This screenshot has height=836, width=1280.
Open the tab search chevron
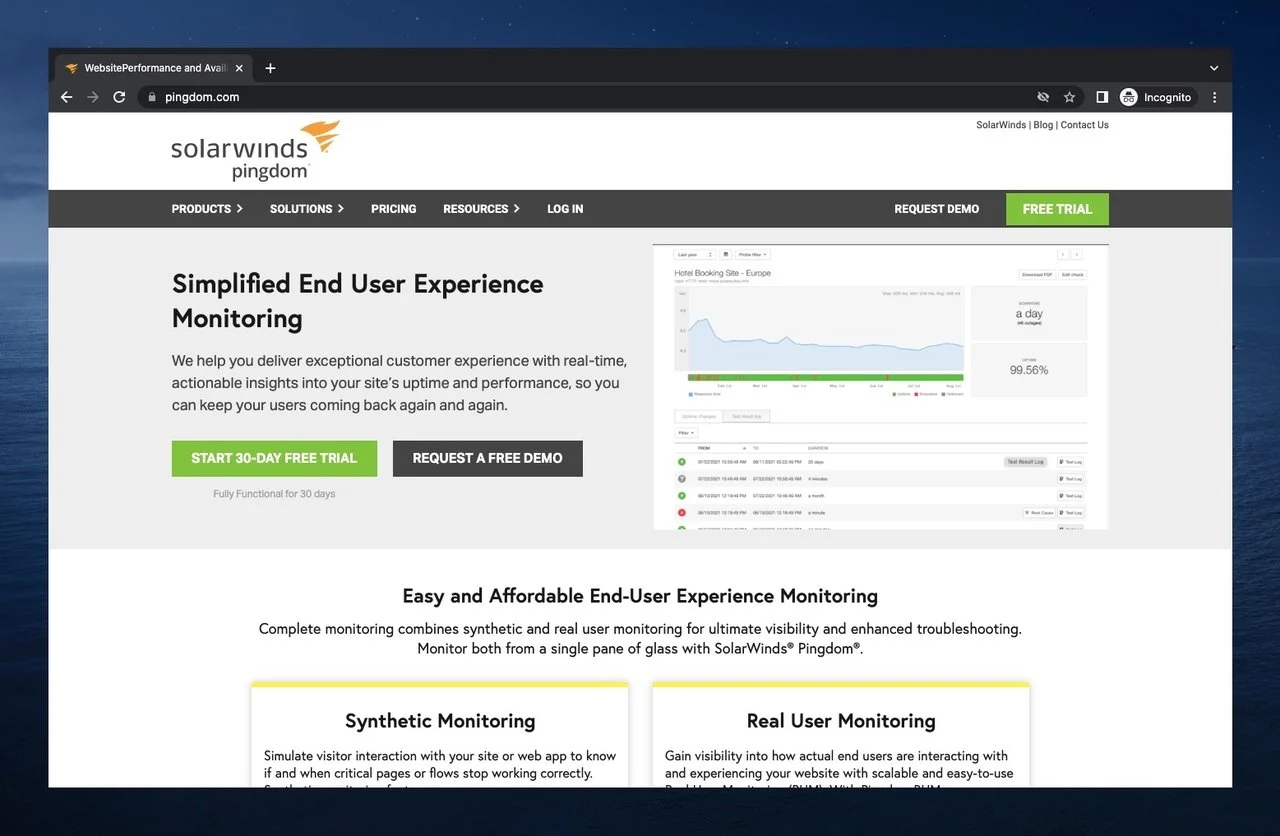(x=1214, y=68)
